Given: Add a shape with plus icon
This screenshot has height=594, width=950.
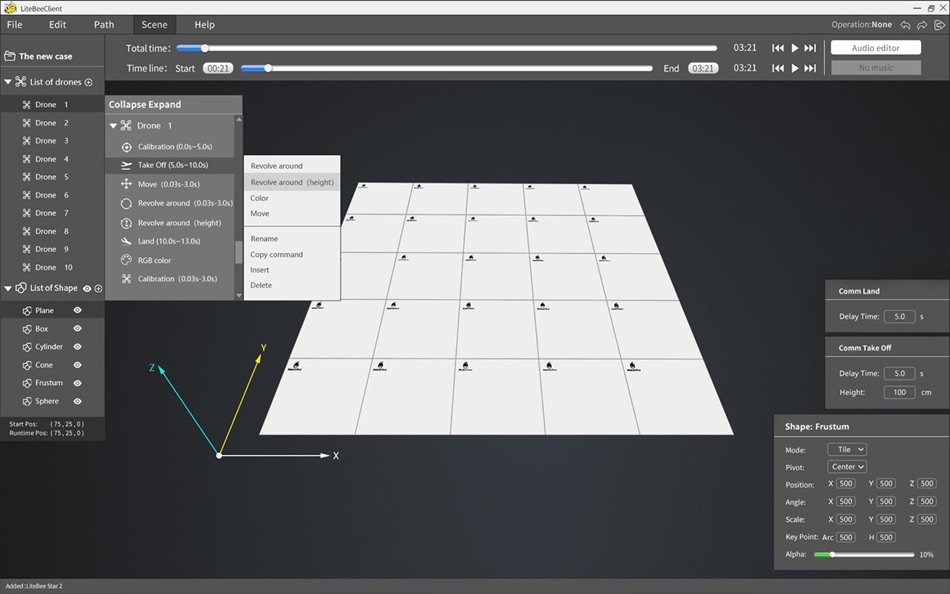Looking at the screenshot, I should (x=98, y=289).
